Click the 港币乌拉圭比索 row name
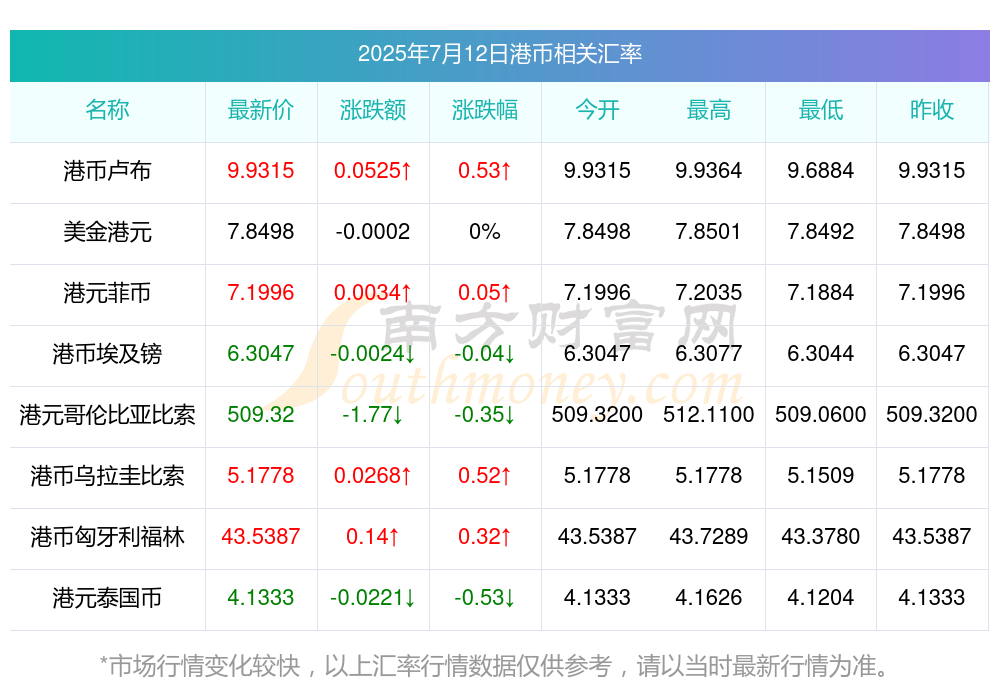 pyautogui.click(x=107, y=476)
